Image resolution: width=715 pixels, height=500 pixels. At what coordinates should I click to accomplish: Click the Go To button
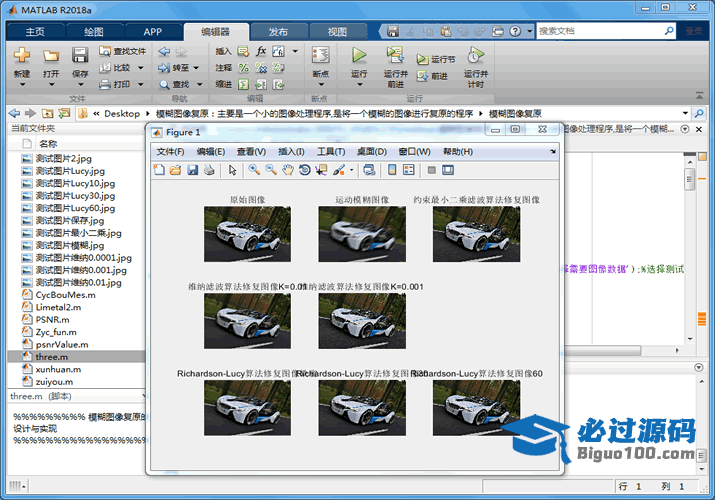[174, 67]
